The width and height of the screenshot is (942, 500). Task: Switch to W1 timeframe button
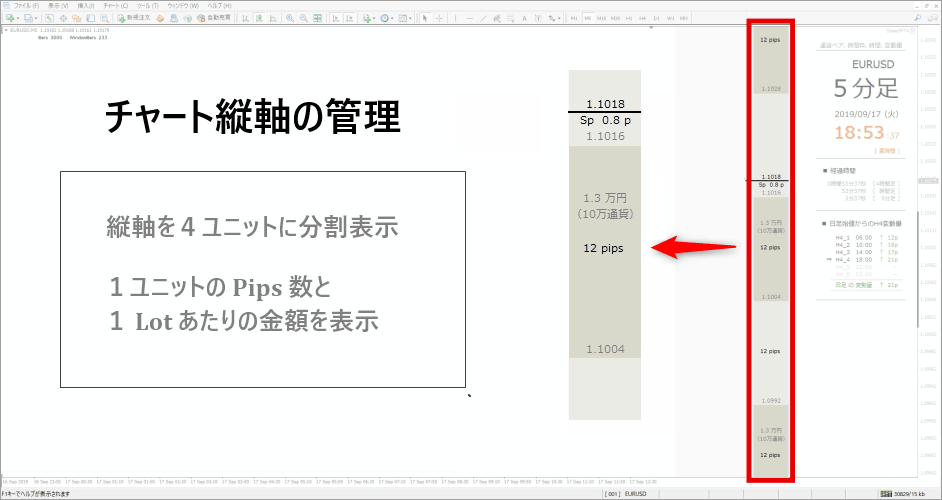tap(670, 18)
